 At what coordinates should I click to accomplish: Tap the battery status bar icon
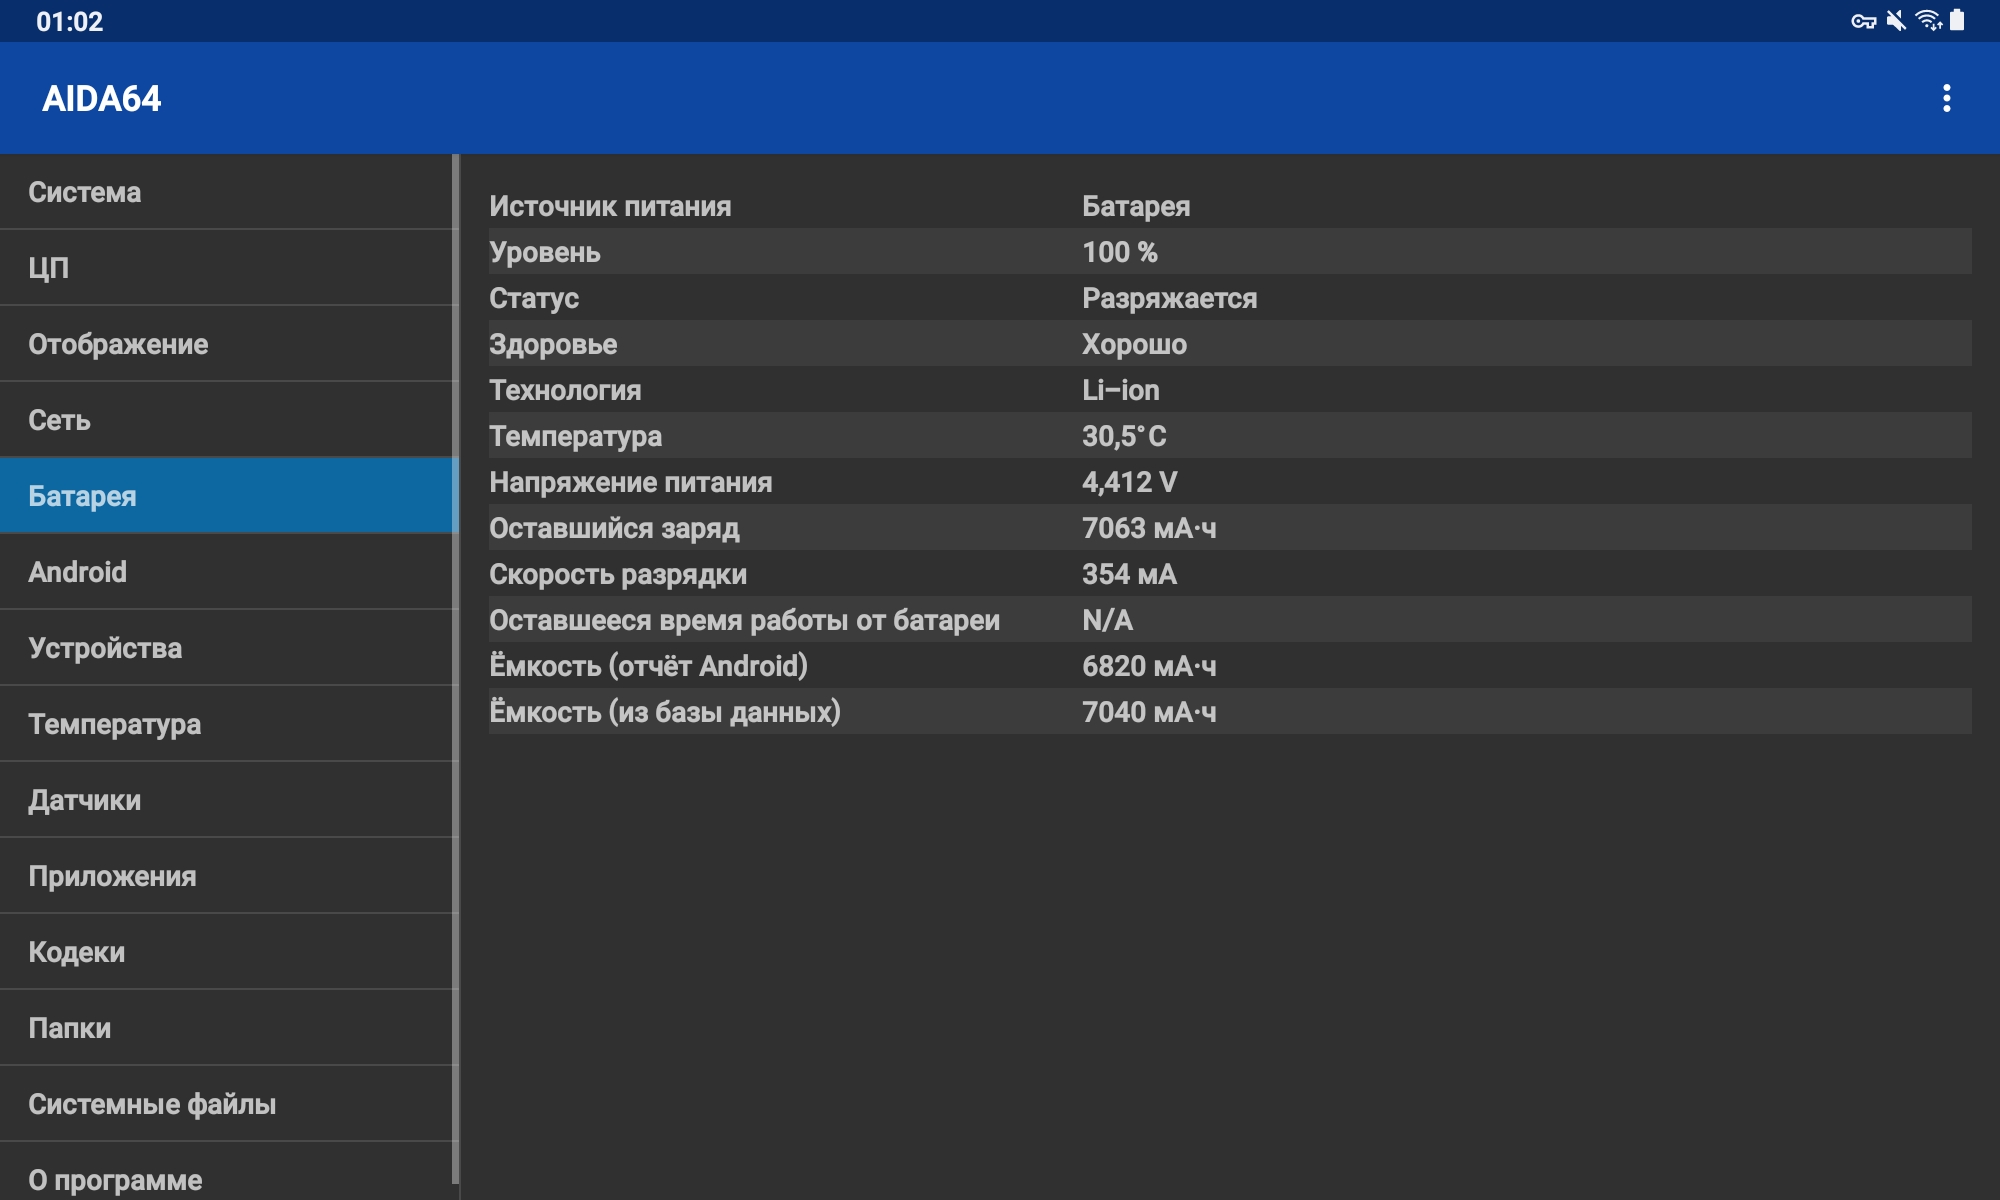pos(1958,21)
